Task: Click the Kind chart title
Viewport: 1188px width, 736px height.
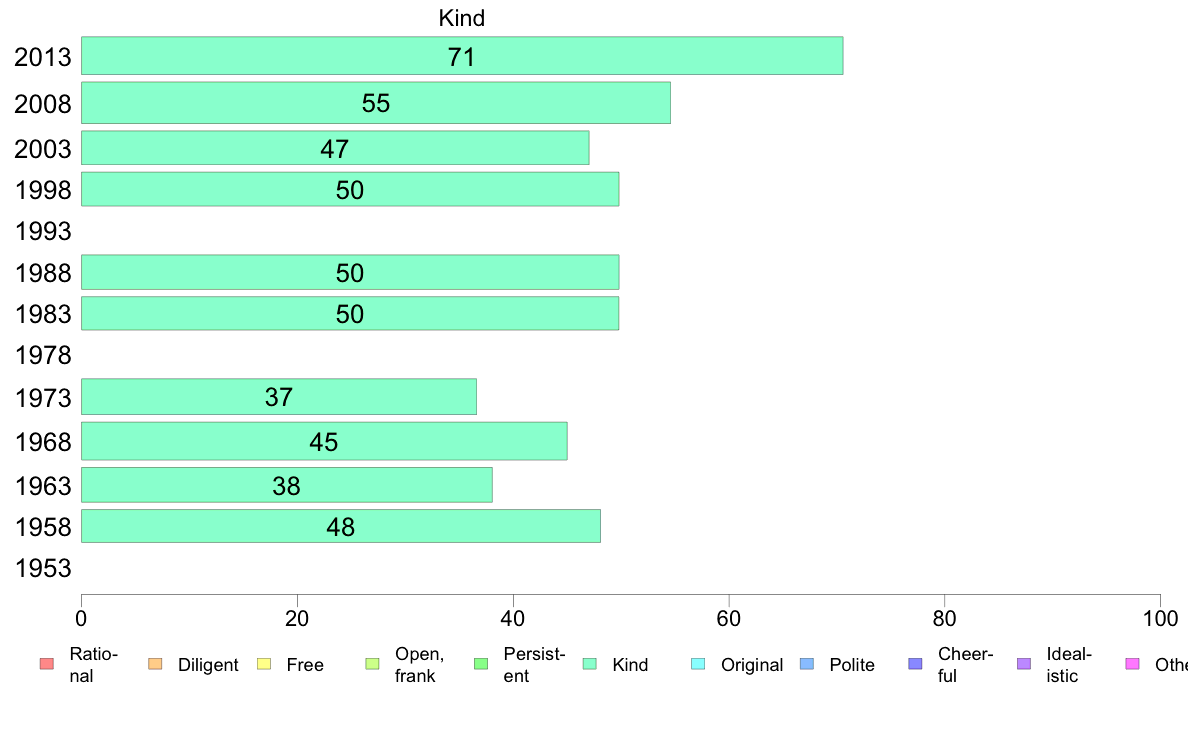Action: coord(461,18)
